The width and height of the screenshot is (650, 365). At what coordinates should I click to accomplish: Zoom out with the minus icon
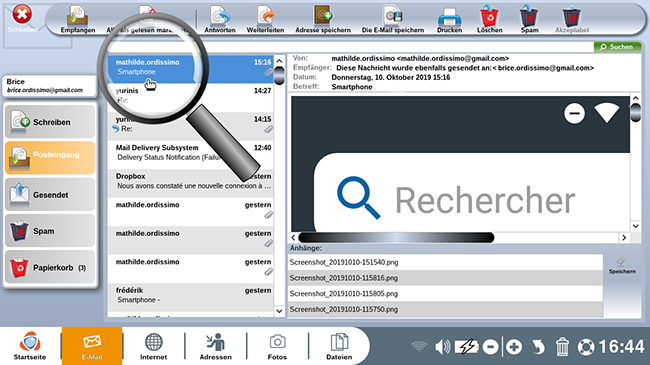tap(490, 347)
